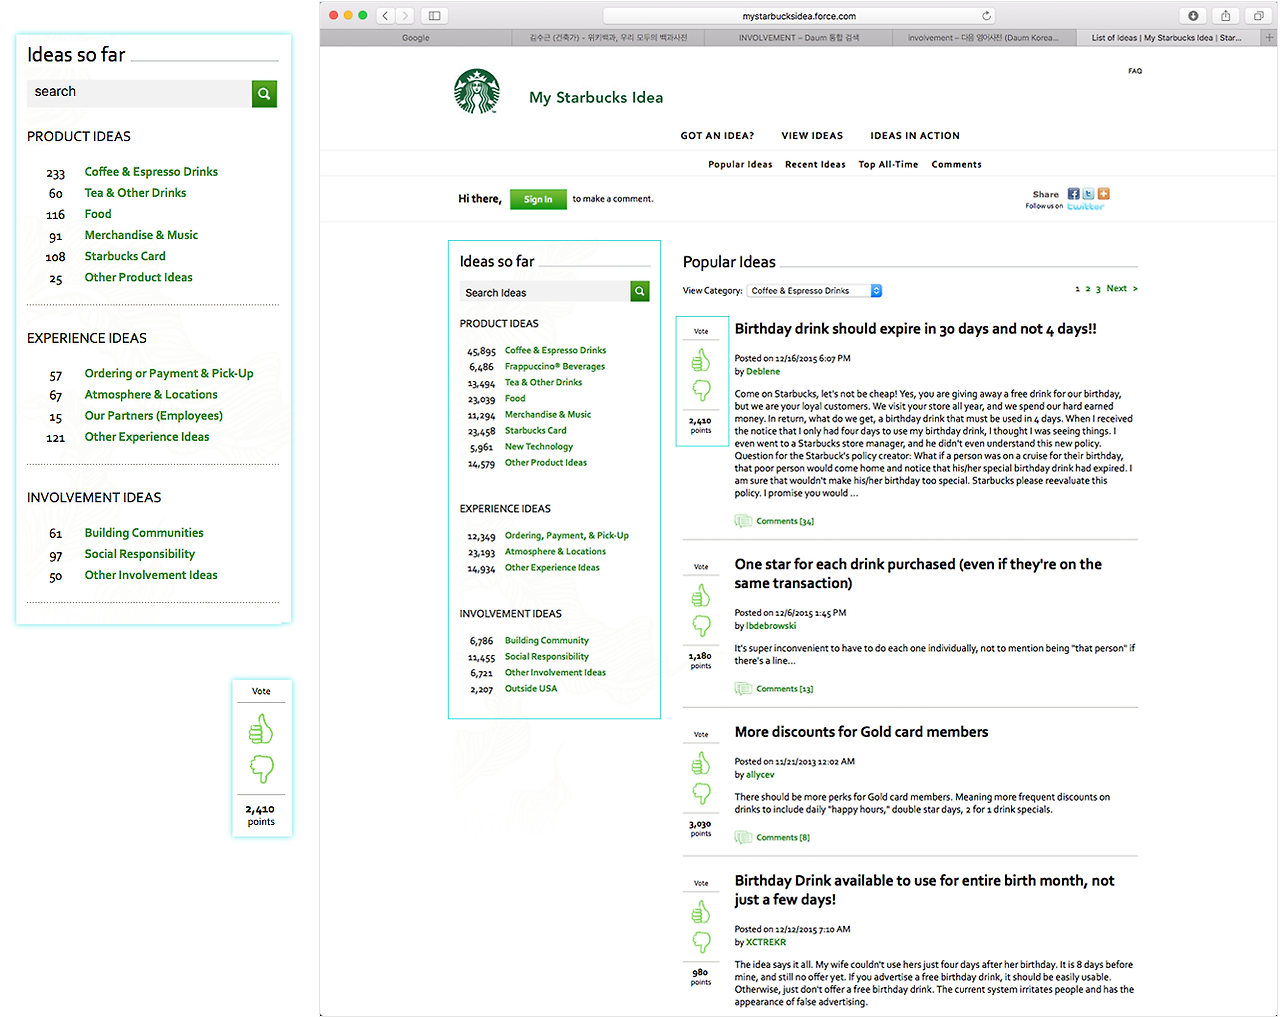Open Safari downloads icon
This screenshot has width=1280, height=1017.
(1193, 16)
